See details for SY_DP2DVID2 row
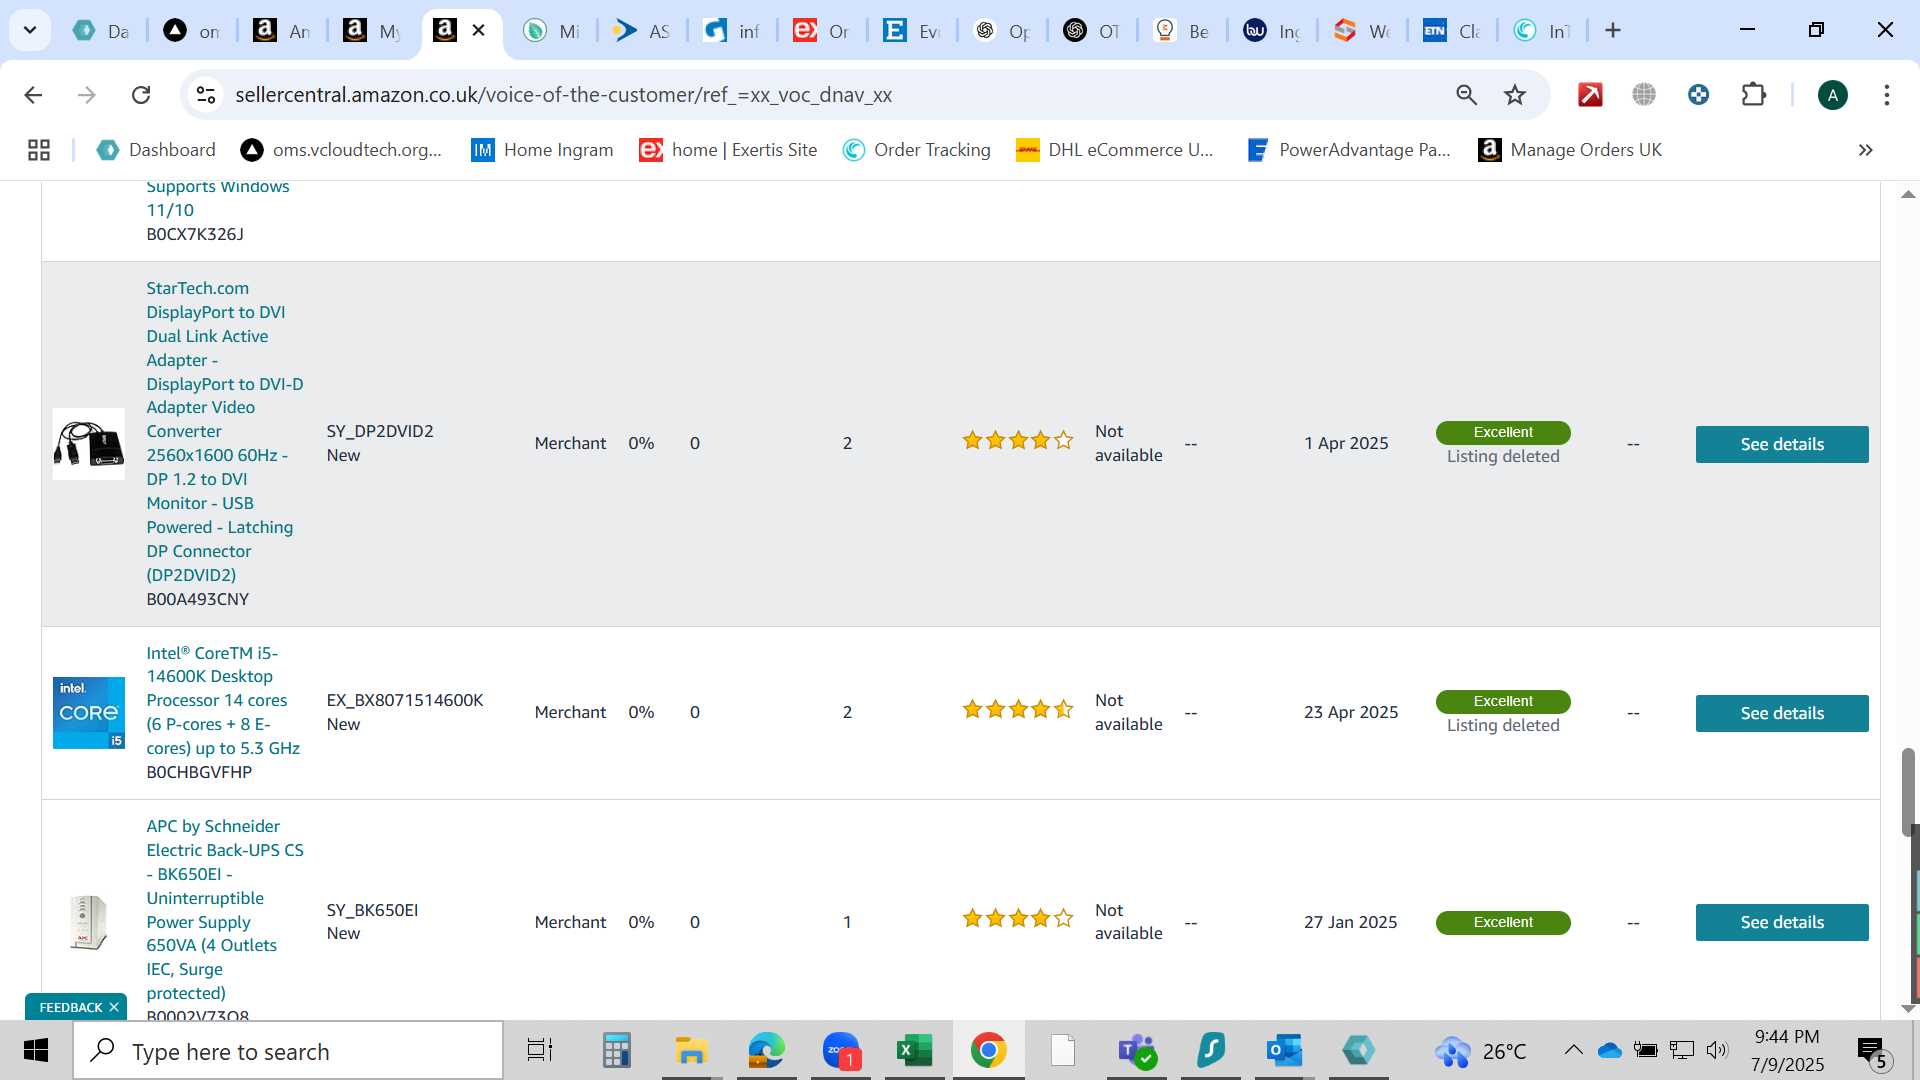 click(1781, 444)
